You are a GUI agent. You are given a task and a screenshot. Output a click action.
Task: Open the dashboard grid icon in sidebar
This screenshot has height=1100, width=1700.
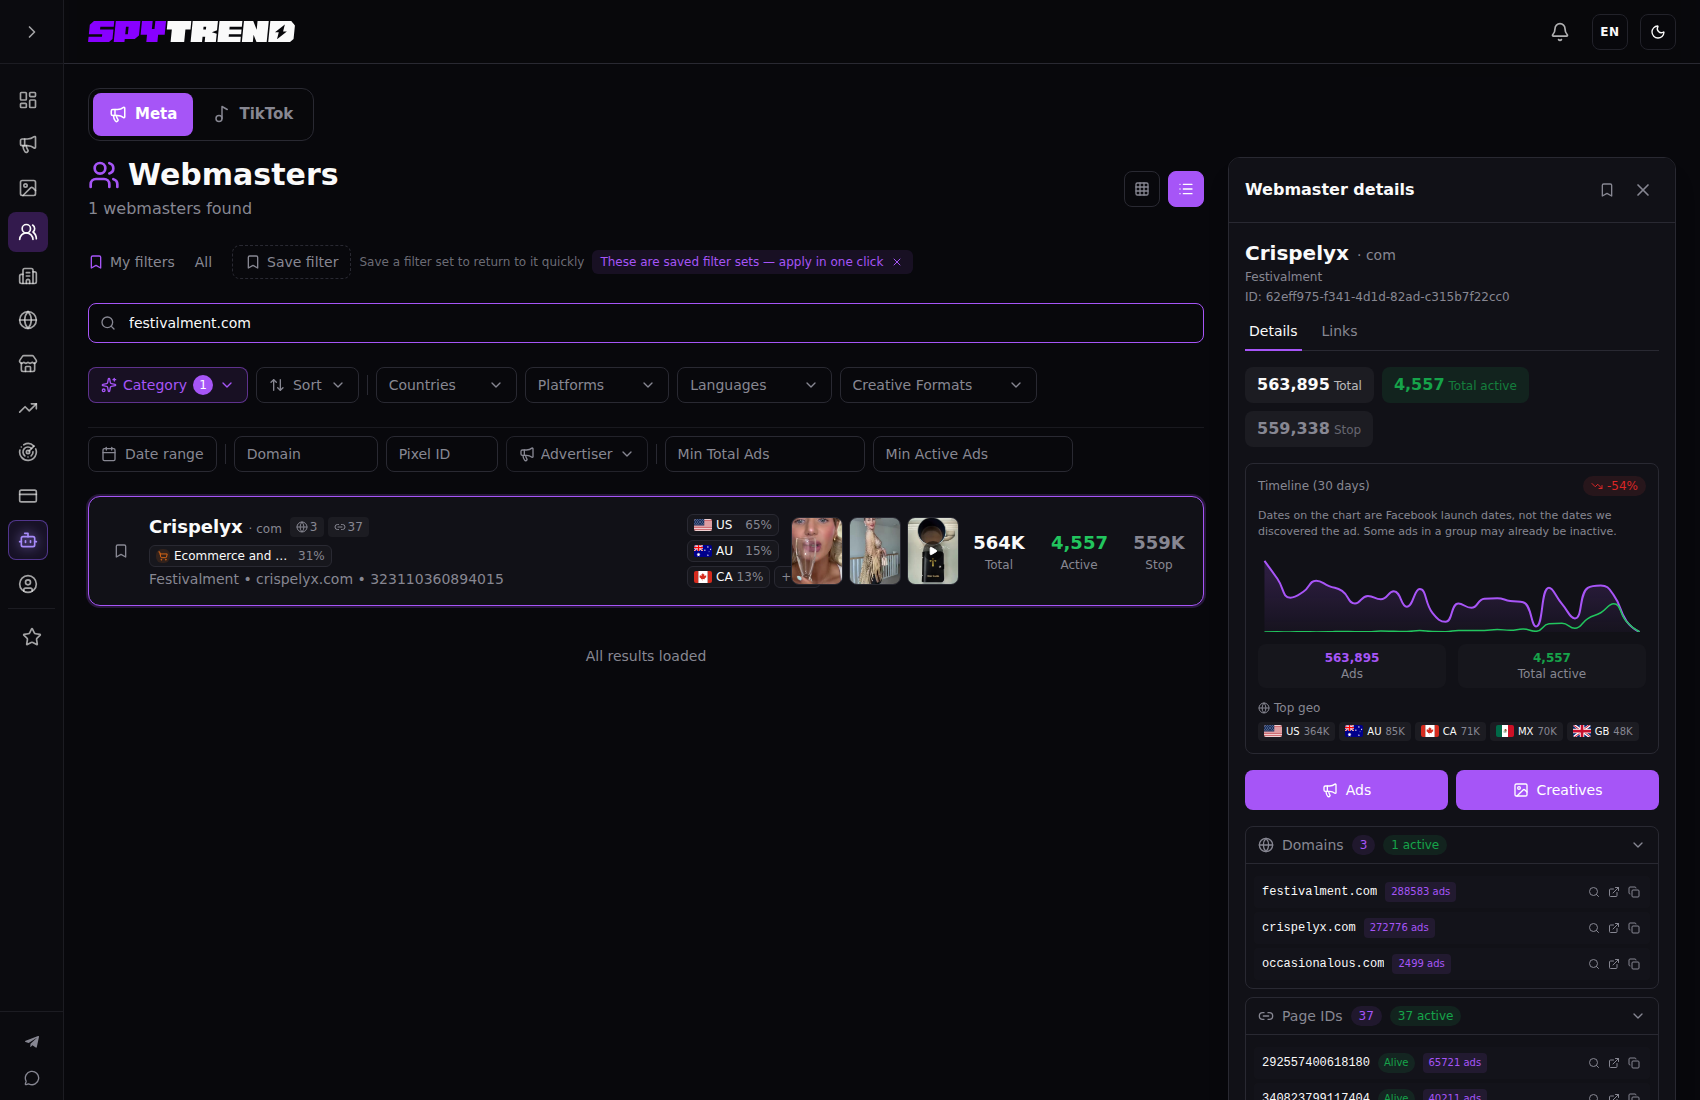[28, 100]
